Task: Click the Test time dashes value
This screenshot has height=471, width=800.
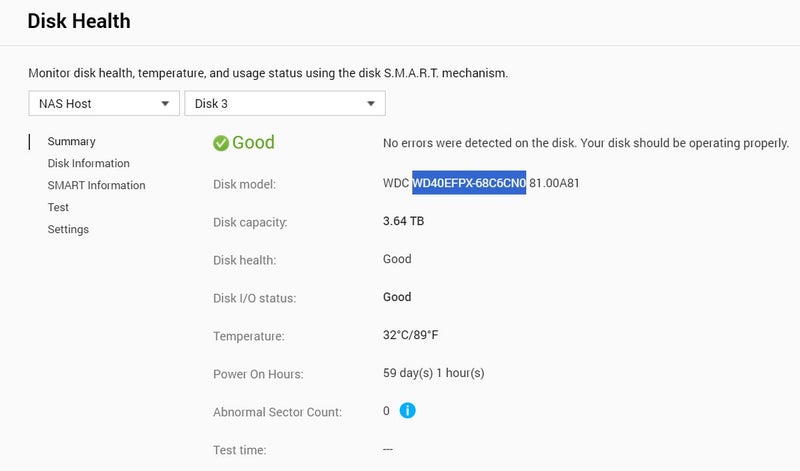Action: [388, 449]
